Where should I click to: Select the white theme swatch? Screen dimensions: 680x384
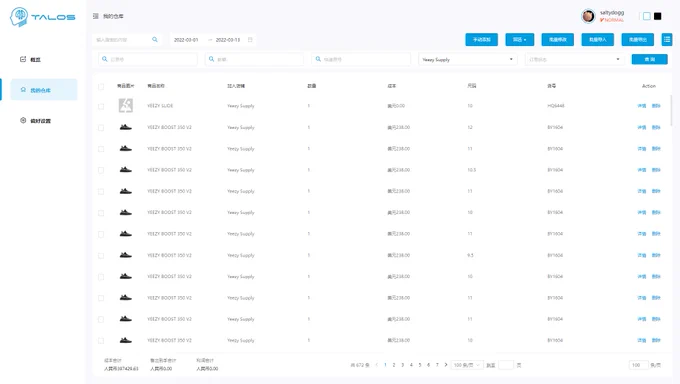(647, 16)
